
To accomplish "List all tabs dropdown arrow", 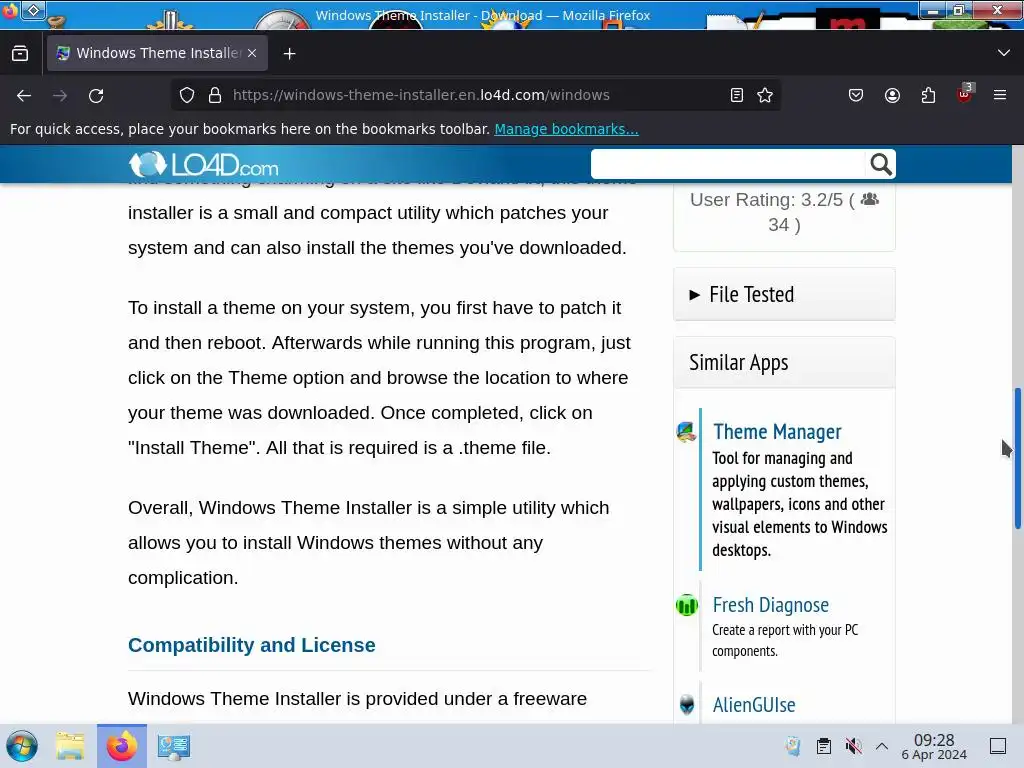I will [x=1004, y=53].
